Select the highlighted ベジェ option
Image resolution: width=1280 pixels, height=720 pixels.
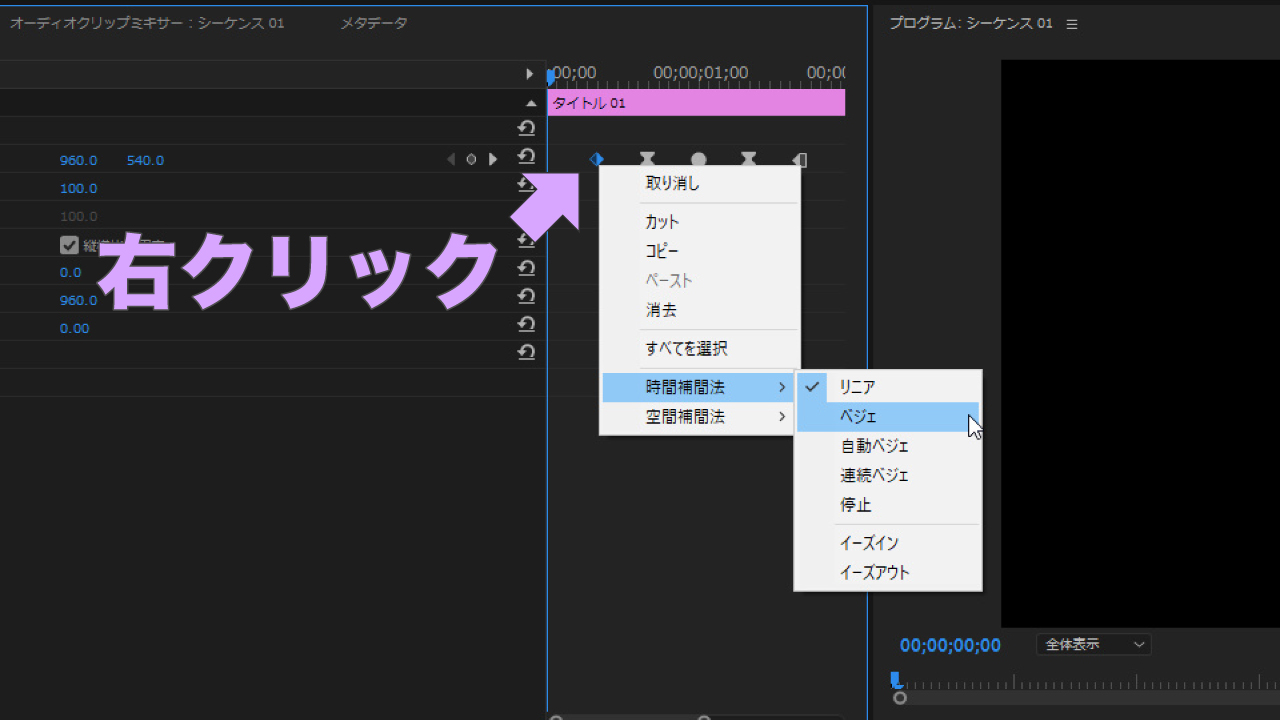[888, 417]
